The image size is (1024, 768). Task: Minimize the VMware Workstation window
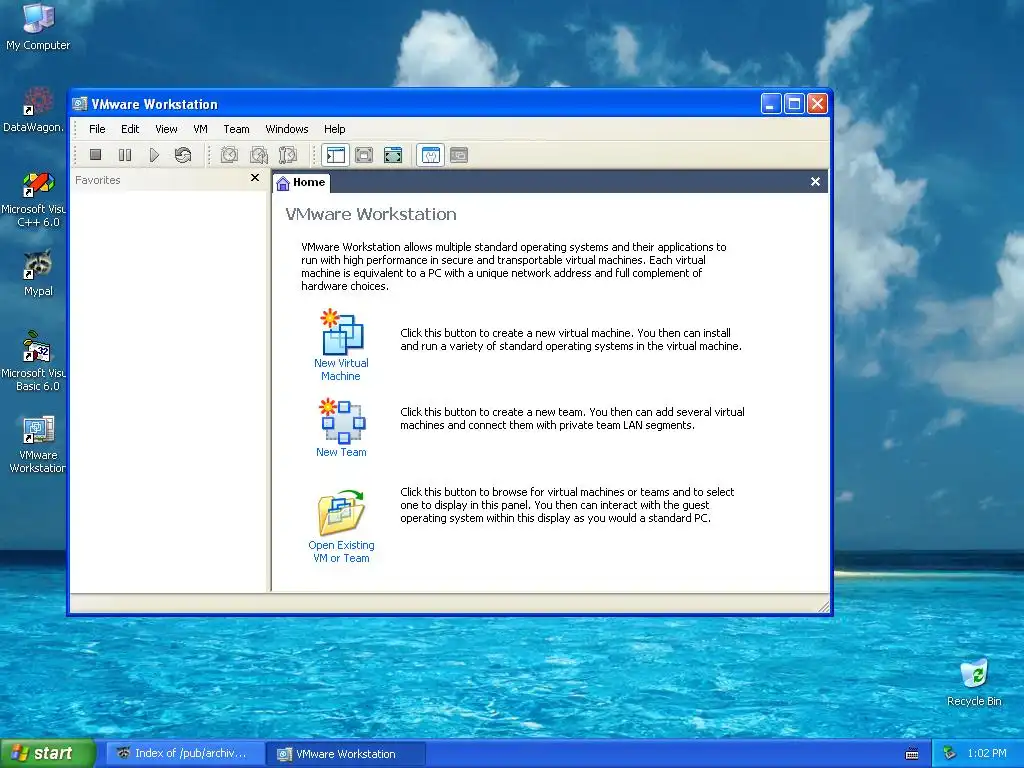pyautogui.click(x=771, y=104)
